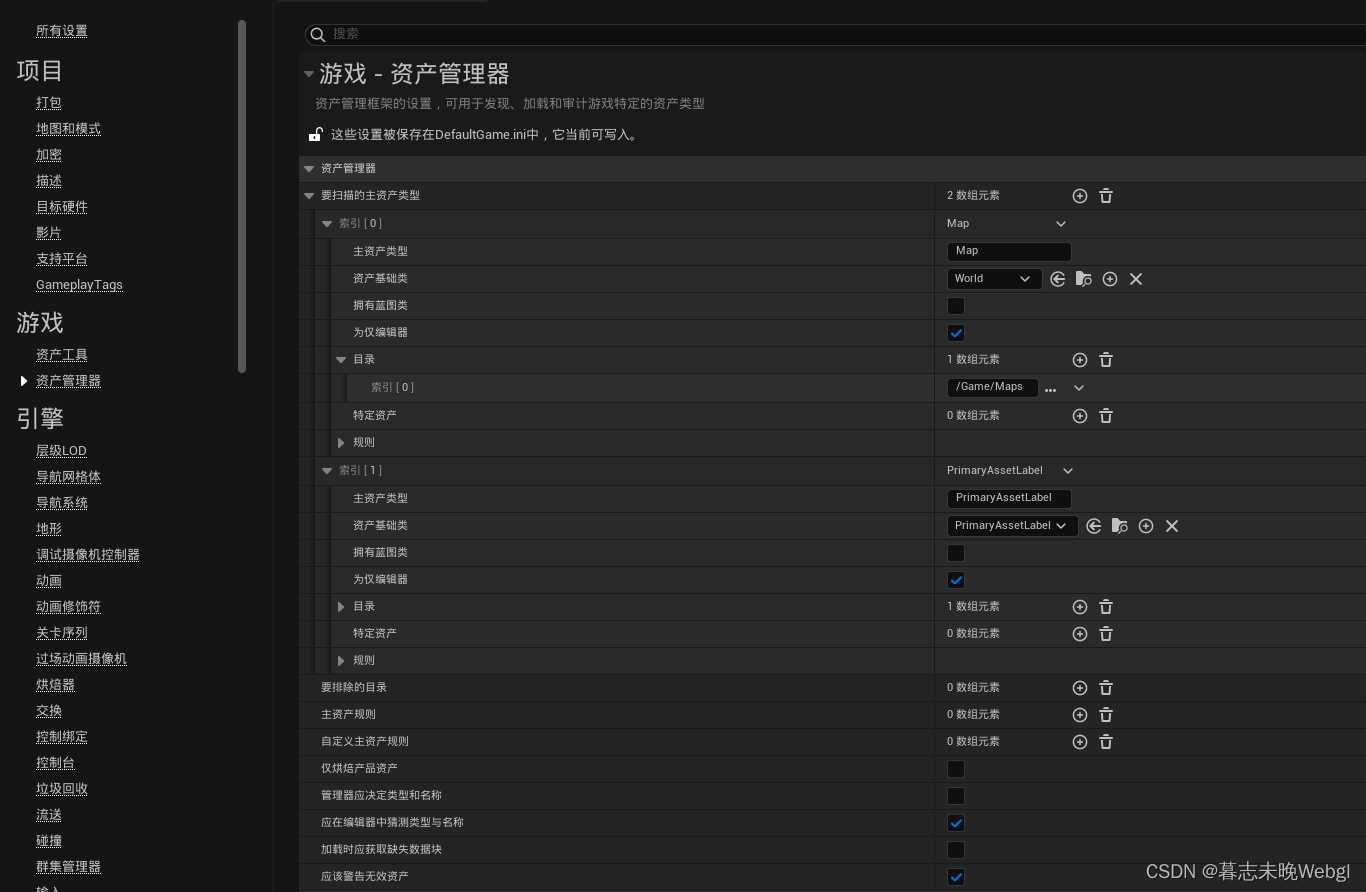
Task: Add element to index 1 目录 array
Action: pyautogui.click(x=1080, y=607)
